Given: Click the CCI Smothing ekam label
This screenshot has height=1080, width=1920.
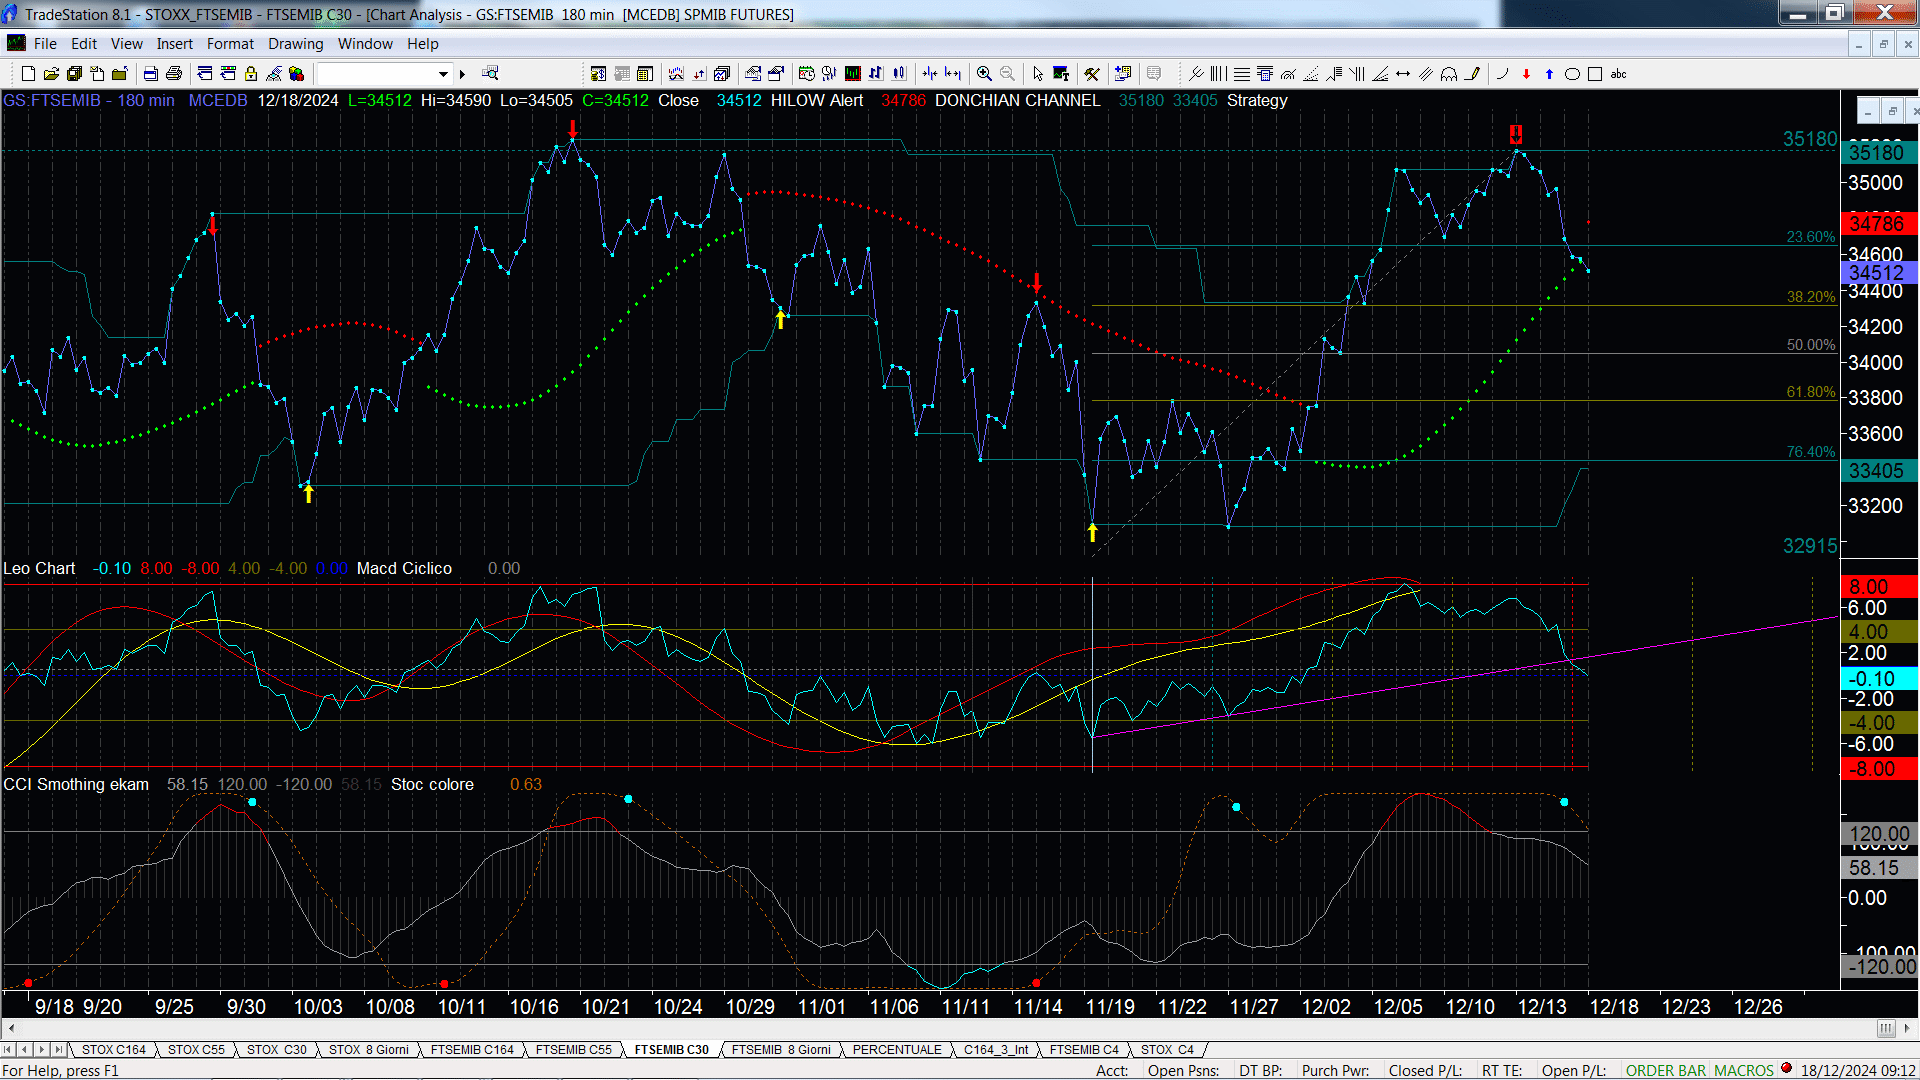Looking at the screenshot, I should [x=76, y=784].
